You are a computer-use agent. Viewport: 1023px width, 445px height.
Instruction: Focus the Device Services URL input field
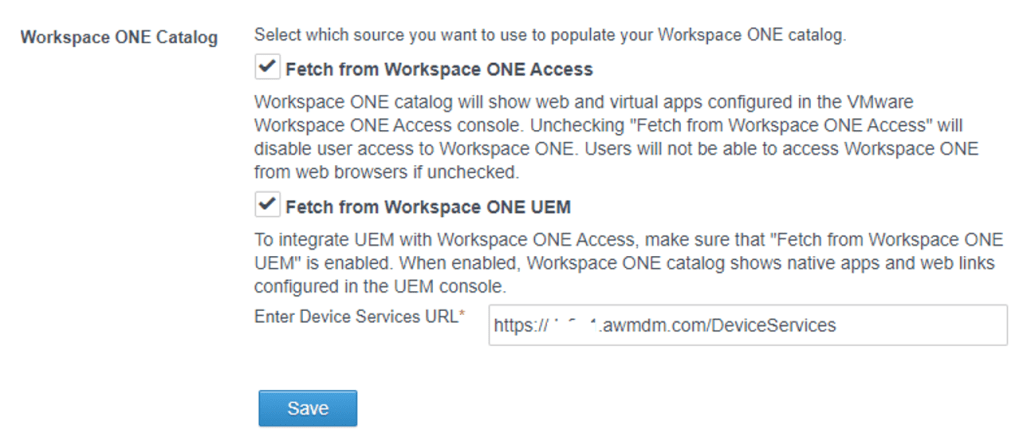click(746, 325)
